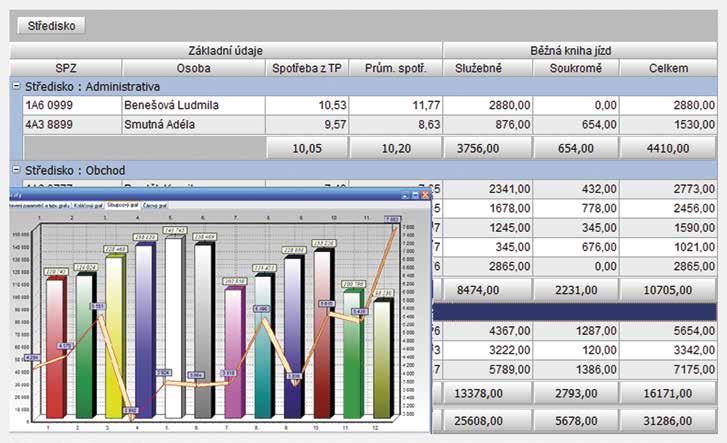Collapse the Středisko : Obchod group
The width and height of the screenshot is (727, 443).
click(x=16, y=170)
